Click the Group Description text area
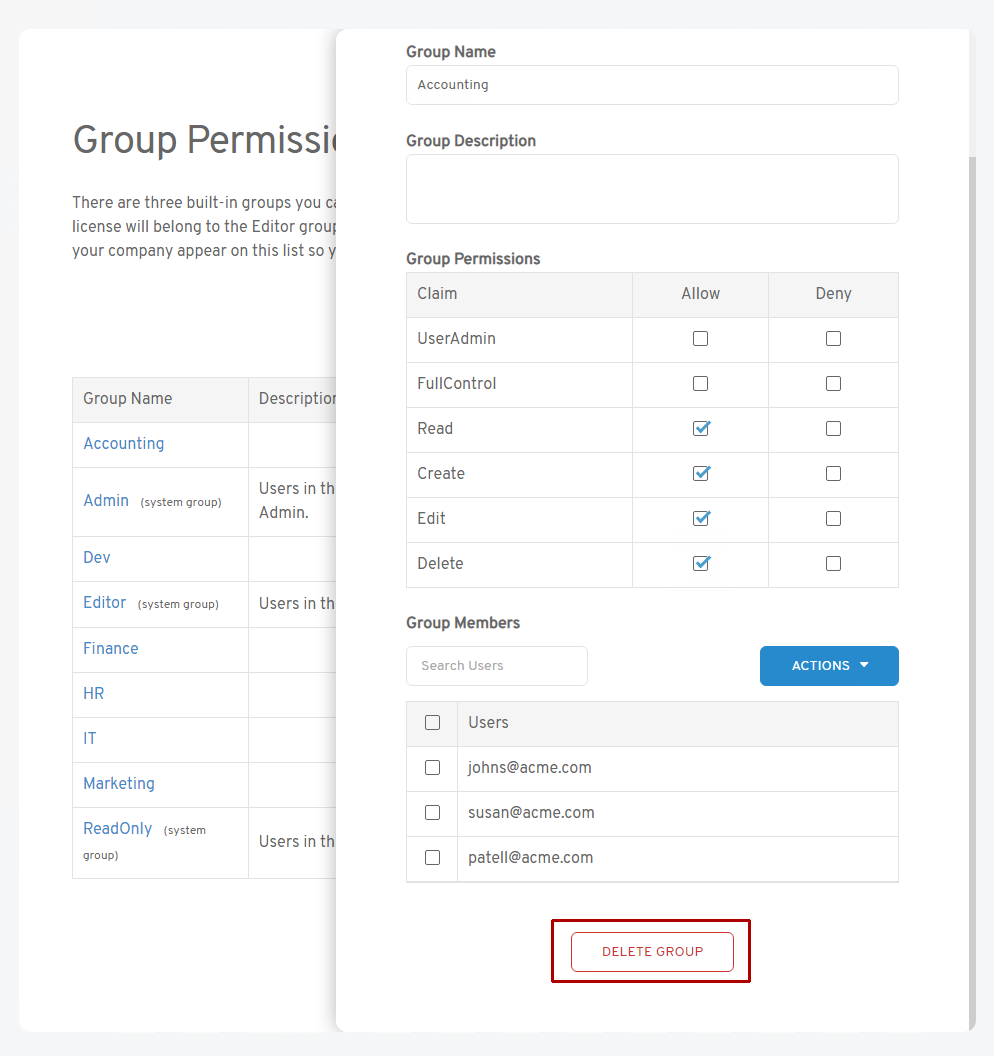 pyautogui.click(x=652, y=189)
